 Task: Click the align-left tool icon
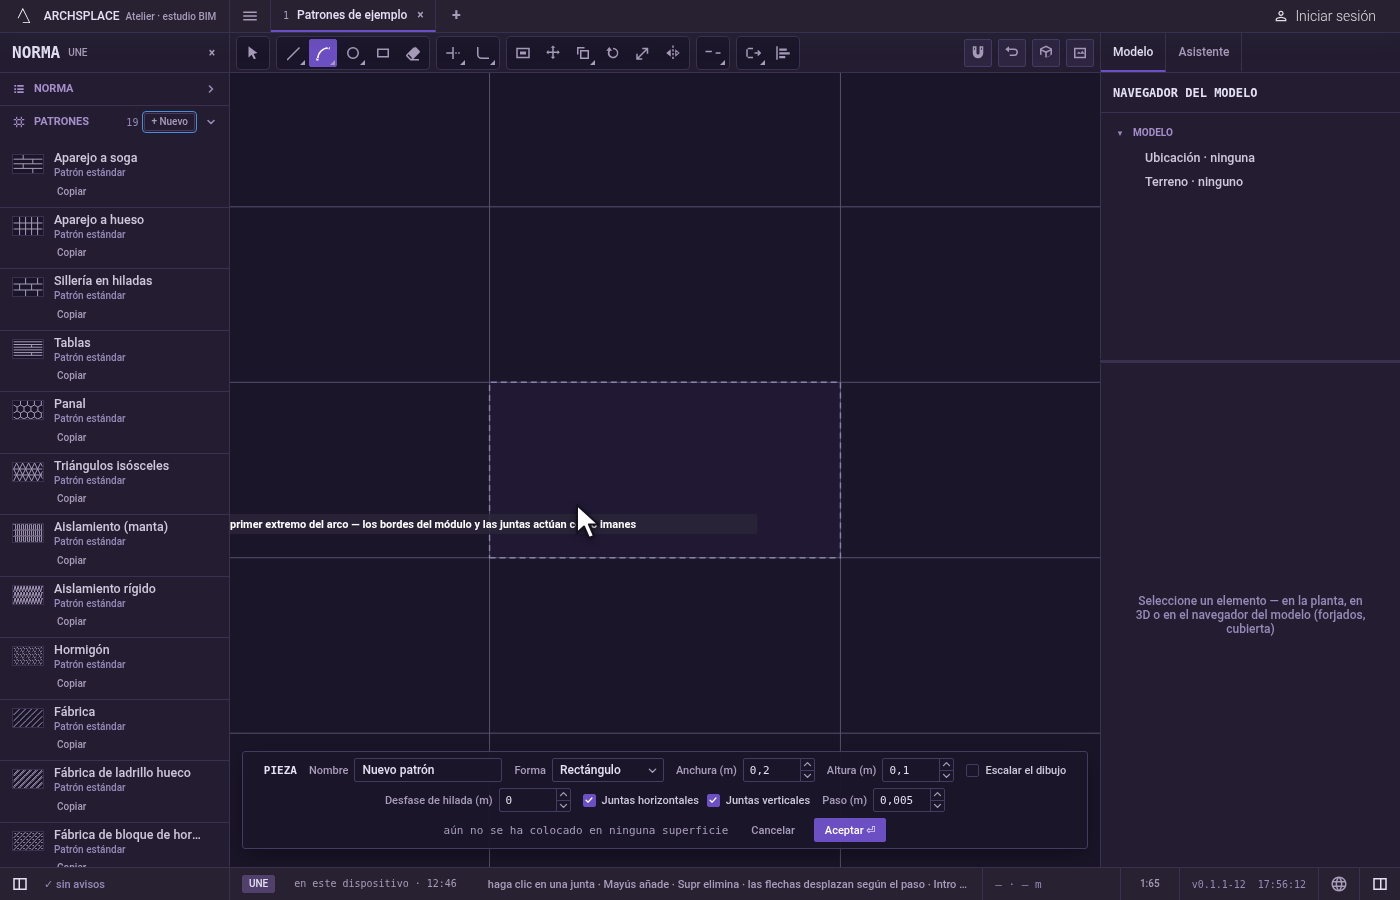click(783, 53)
